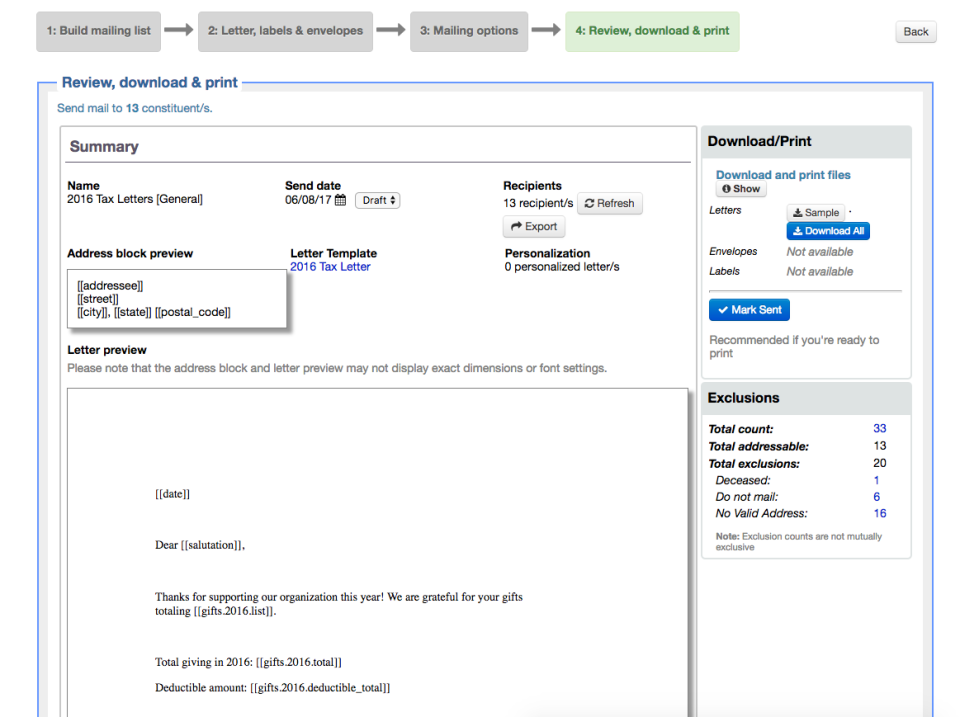
Task: Open the send date calendar icon
Action: click(x=340, y=200)
